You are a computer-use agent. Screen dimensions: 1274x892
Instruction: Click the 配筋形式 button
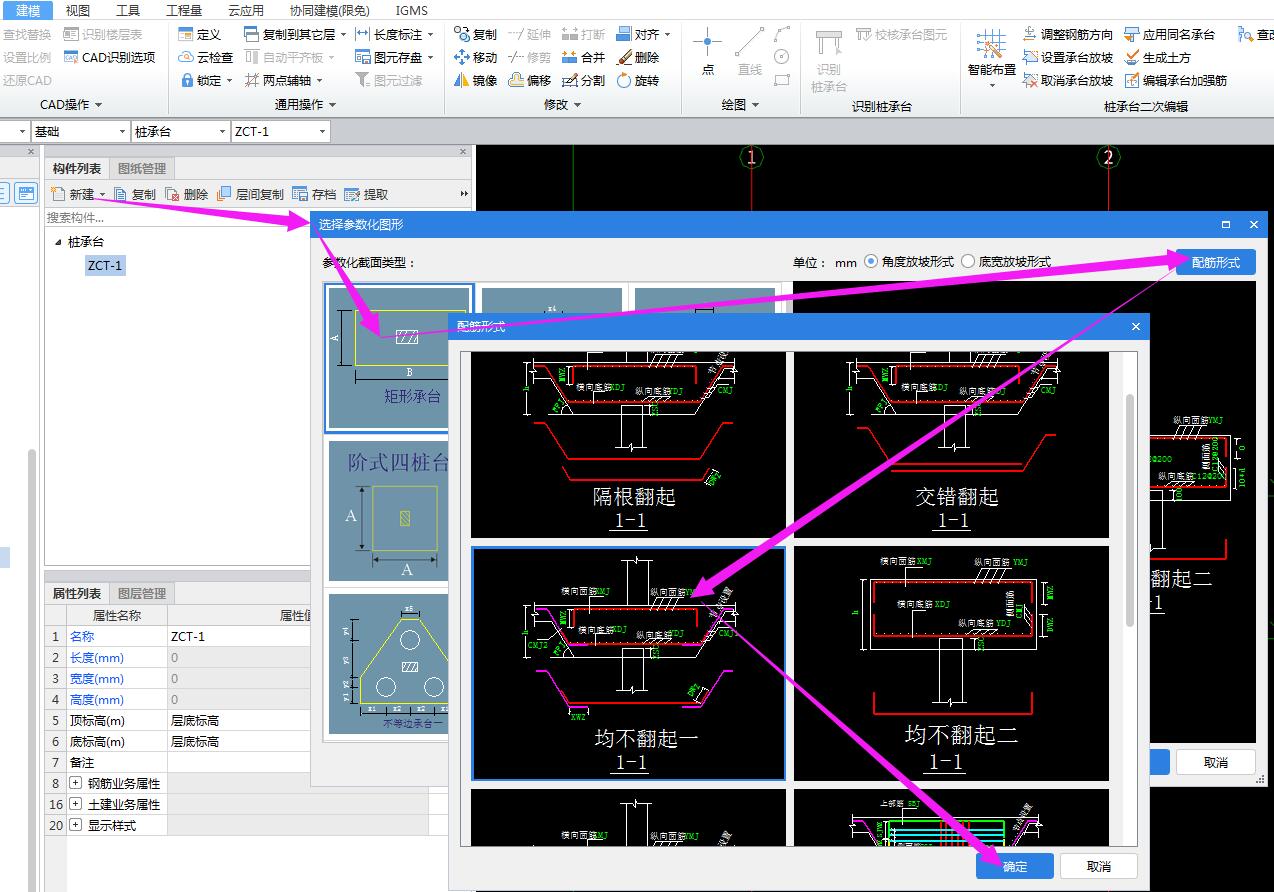(1215, 262)
